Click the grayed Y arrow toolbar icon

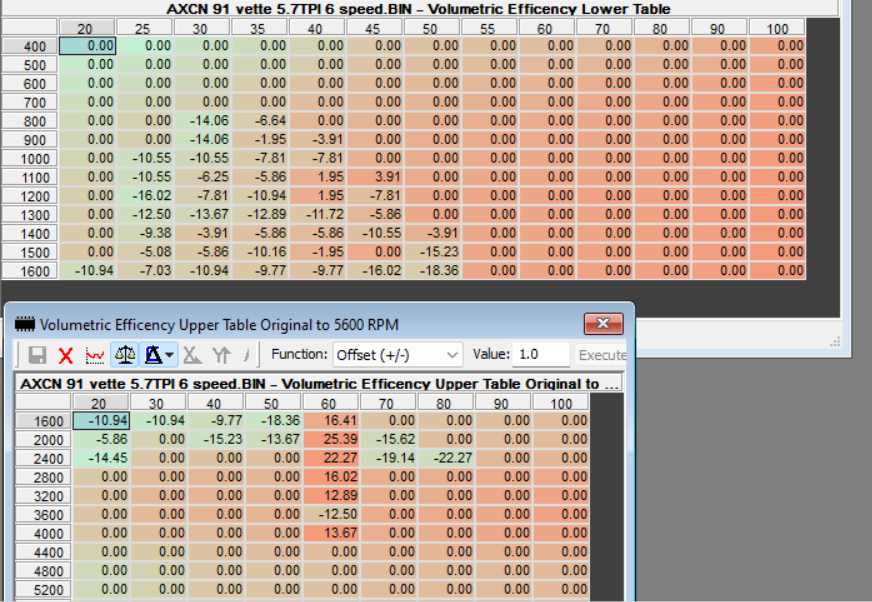tap(221, 355)
